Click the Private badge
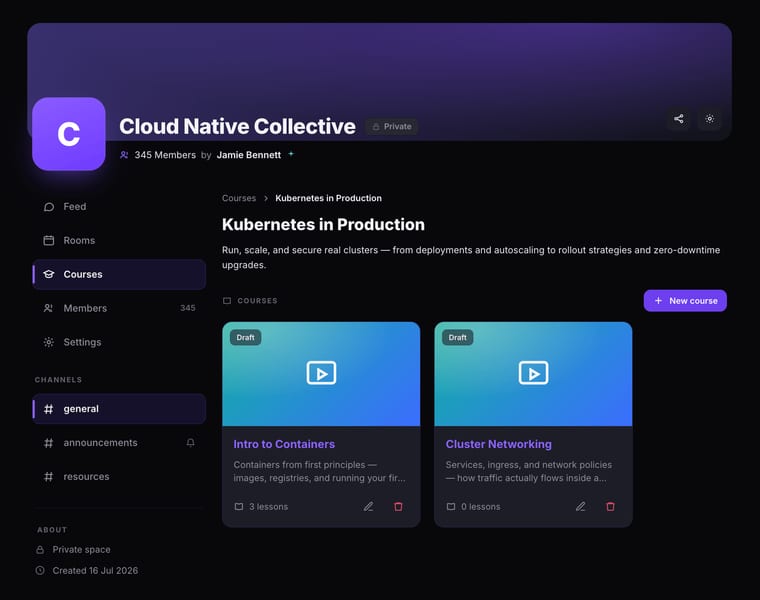The height and width of the screenshot is (600, 760). click(392, 126)
